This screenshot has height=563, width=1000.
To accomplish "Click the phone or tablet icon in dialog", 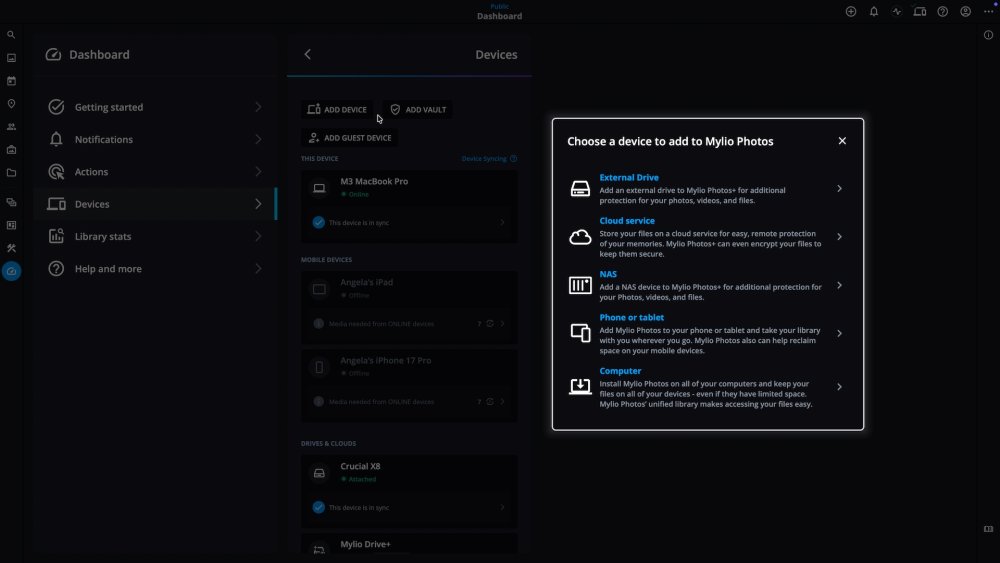I will 580,333.
